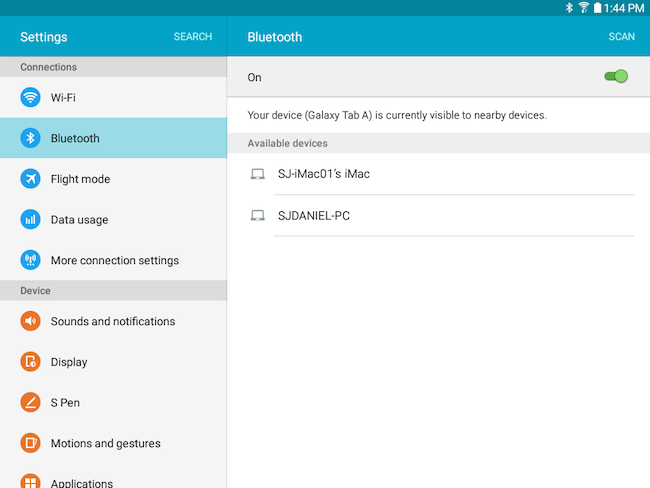The image size is (650, 488).
Task: Select Flight mode in sidebar
Action: pos(113,179)
